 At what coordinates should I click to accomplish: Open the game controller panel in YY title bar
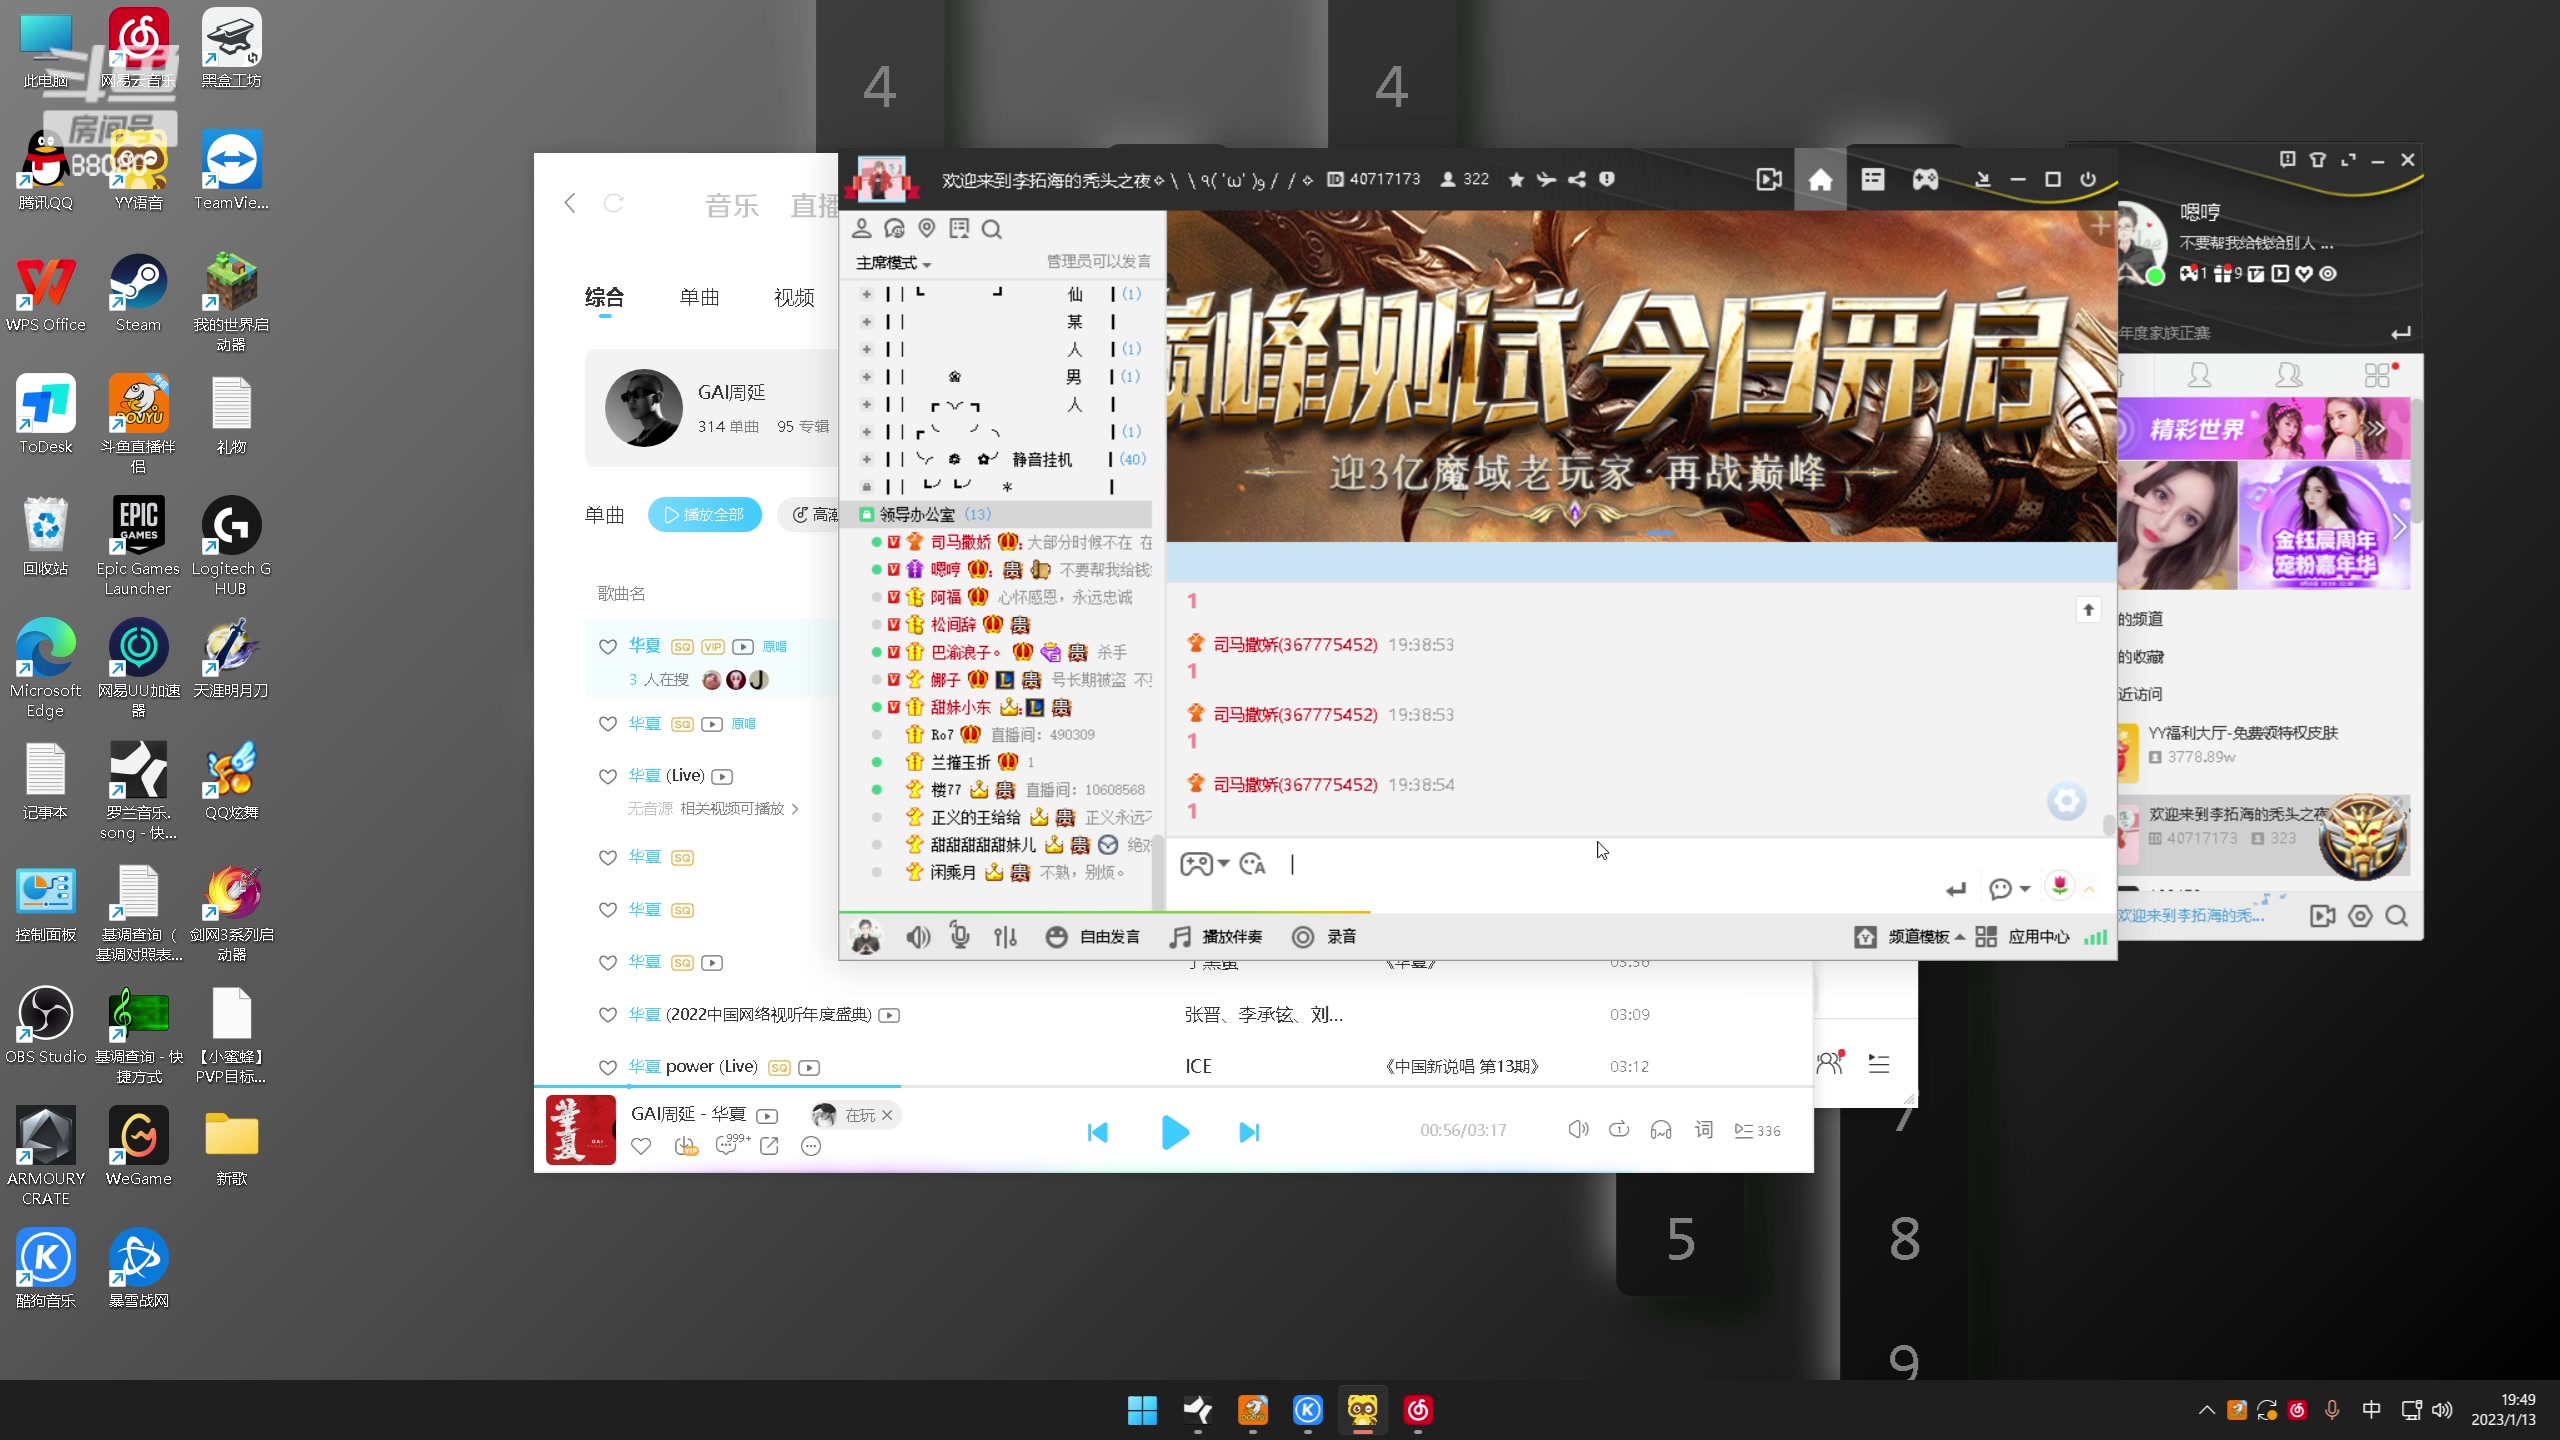(x=1923, y=179)
